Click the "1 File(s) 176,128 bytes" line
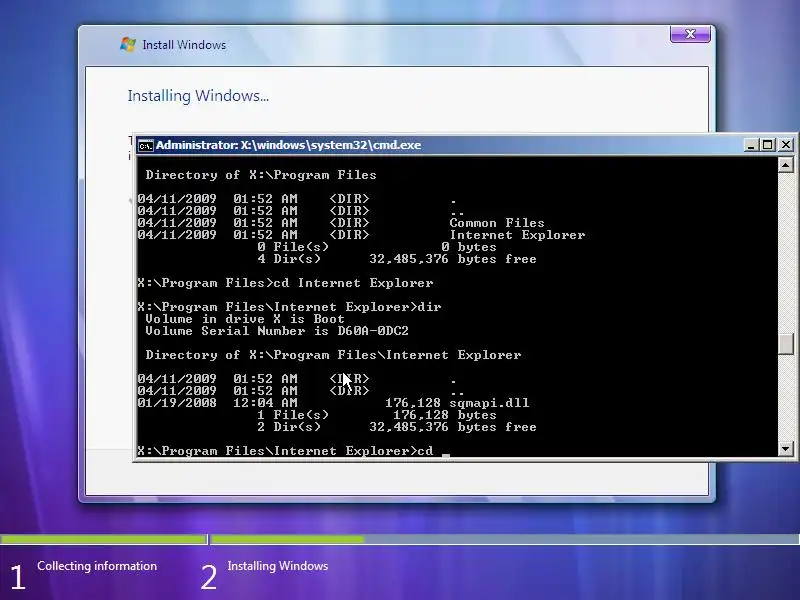 coord(377,415)
